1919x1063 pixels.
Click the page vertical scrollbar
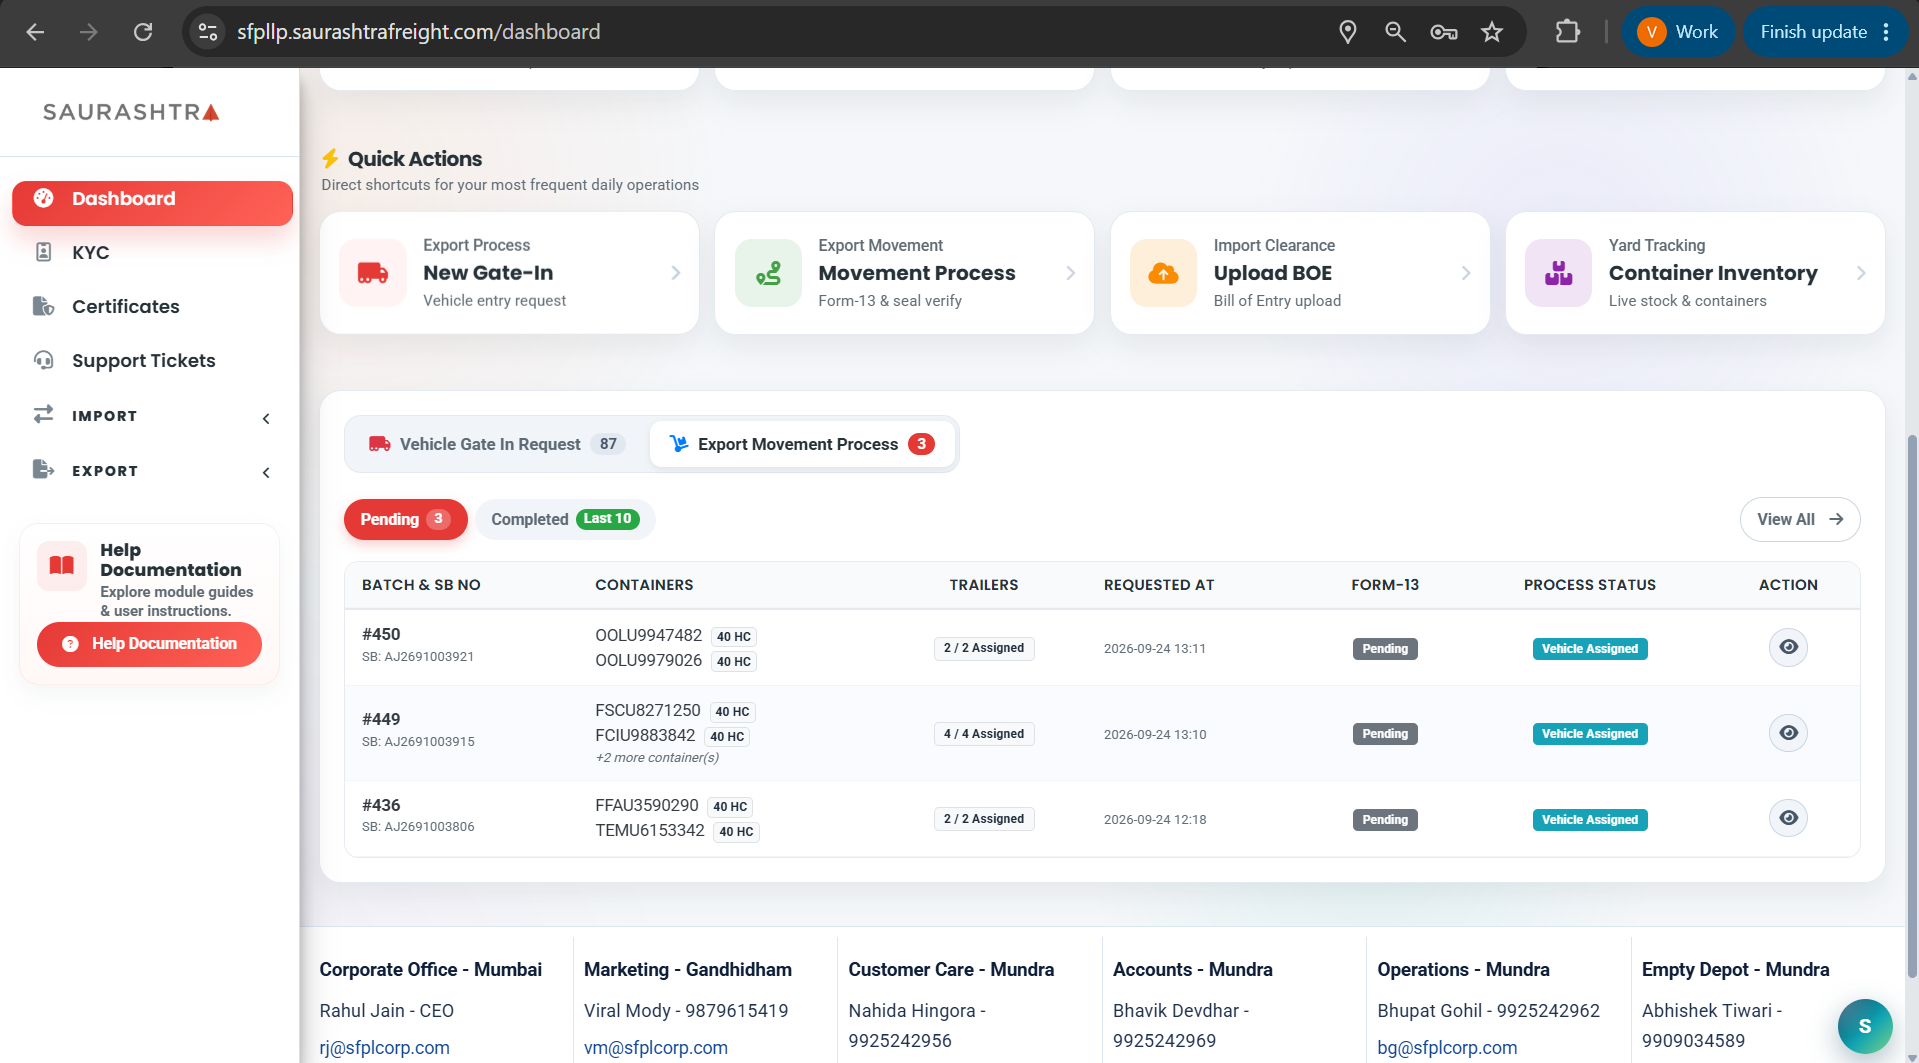tap(1912, 705)
